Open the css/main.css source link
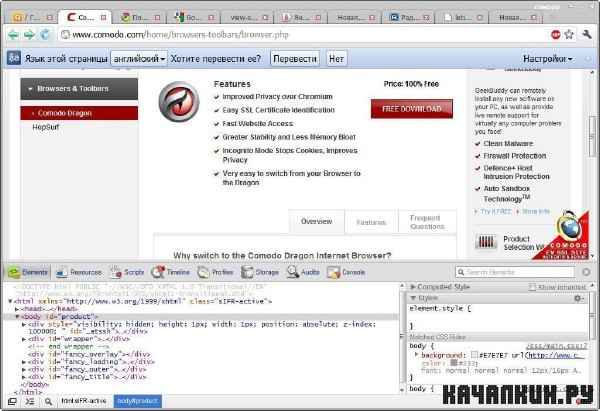The image size is (600, 411). (x=556, y=346)
